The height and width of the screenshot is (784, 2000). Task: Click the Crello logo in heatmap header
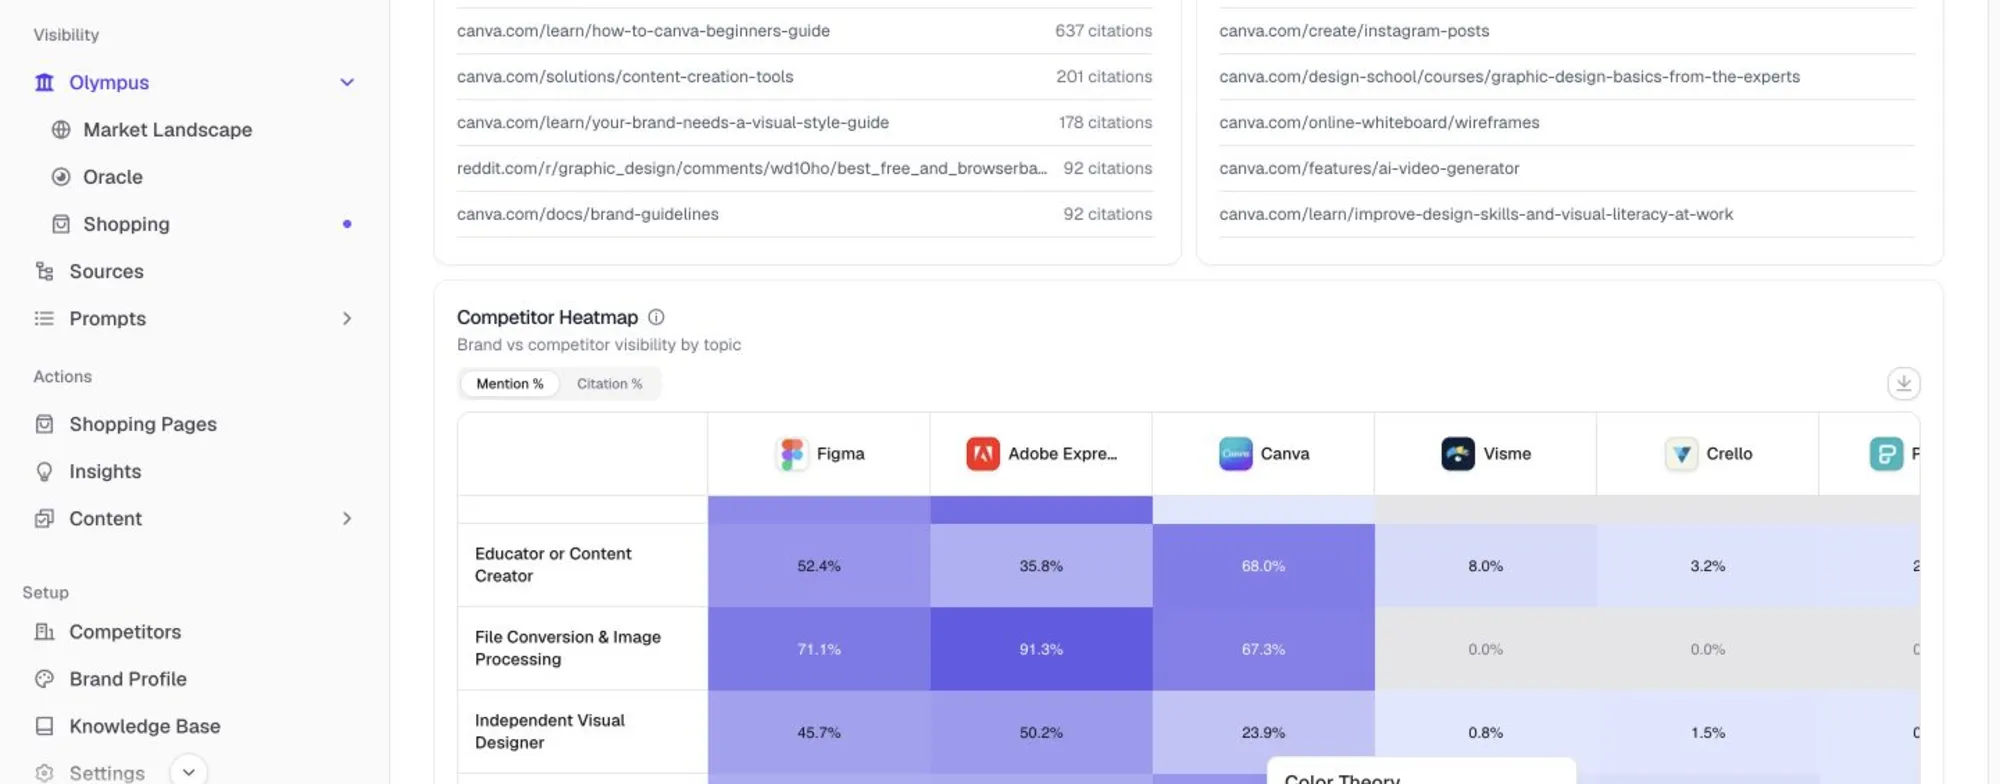coord(1681,453)
